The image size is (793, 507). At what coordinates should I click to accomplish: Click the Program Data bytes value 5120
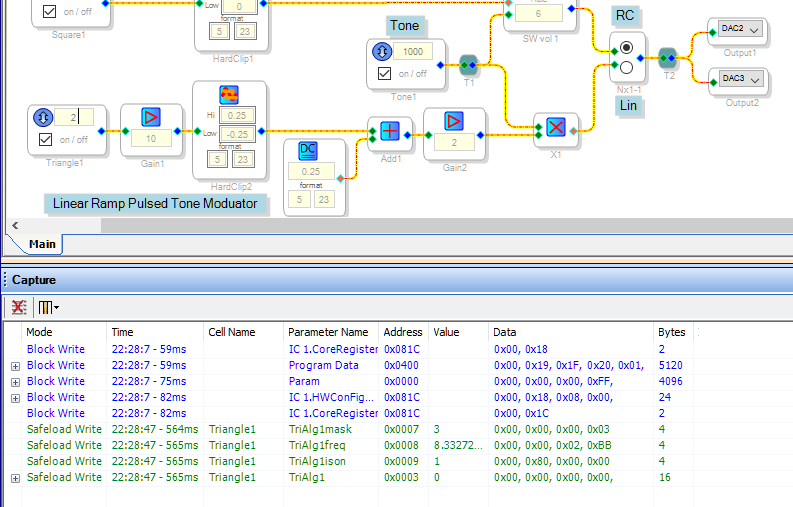pyautogui.click(x=671, y=365)
